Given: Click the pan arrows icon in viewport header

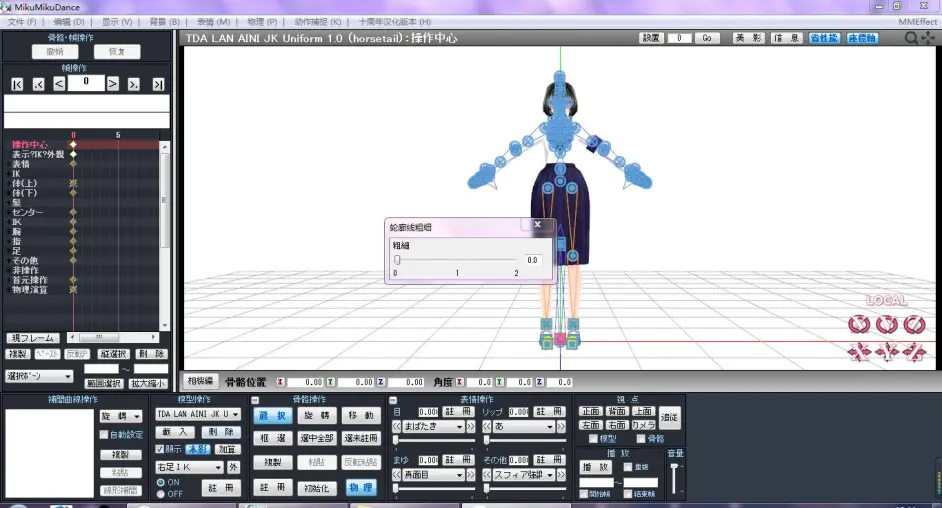Looking at the screenshot, I should click(x=928, y=38).
